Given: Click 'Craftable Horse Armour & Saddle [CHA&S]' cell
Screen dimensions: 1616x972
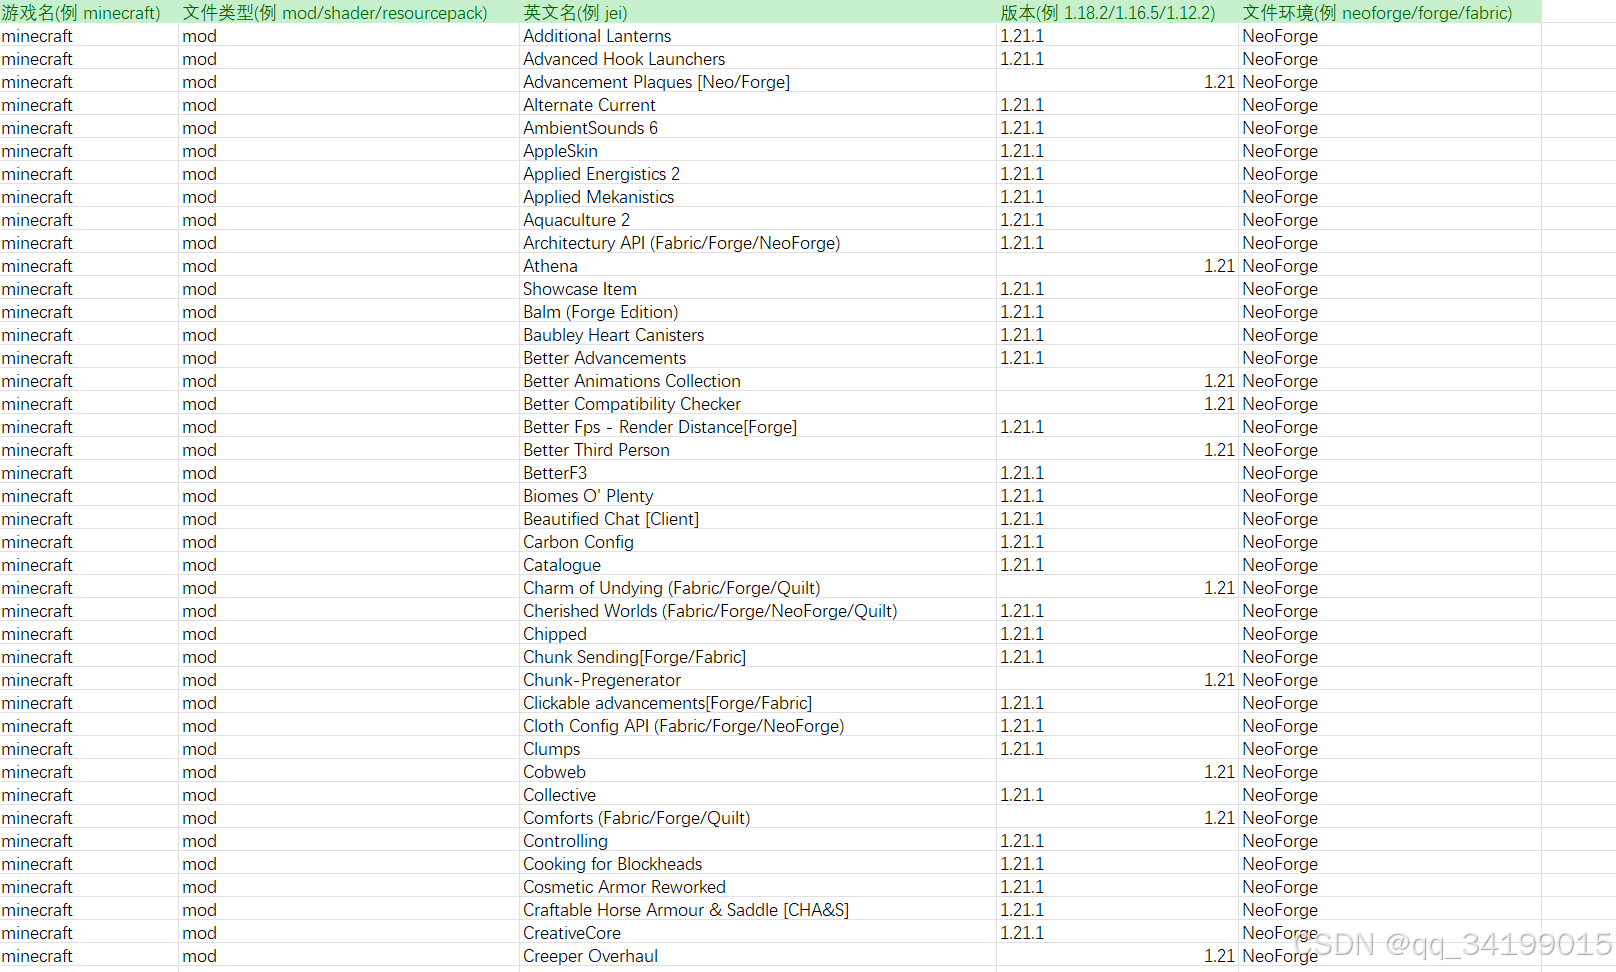Looking at the screenshot, I should 758,910.
